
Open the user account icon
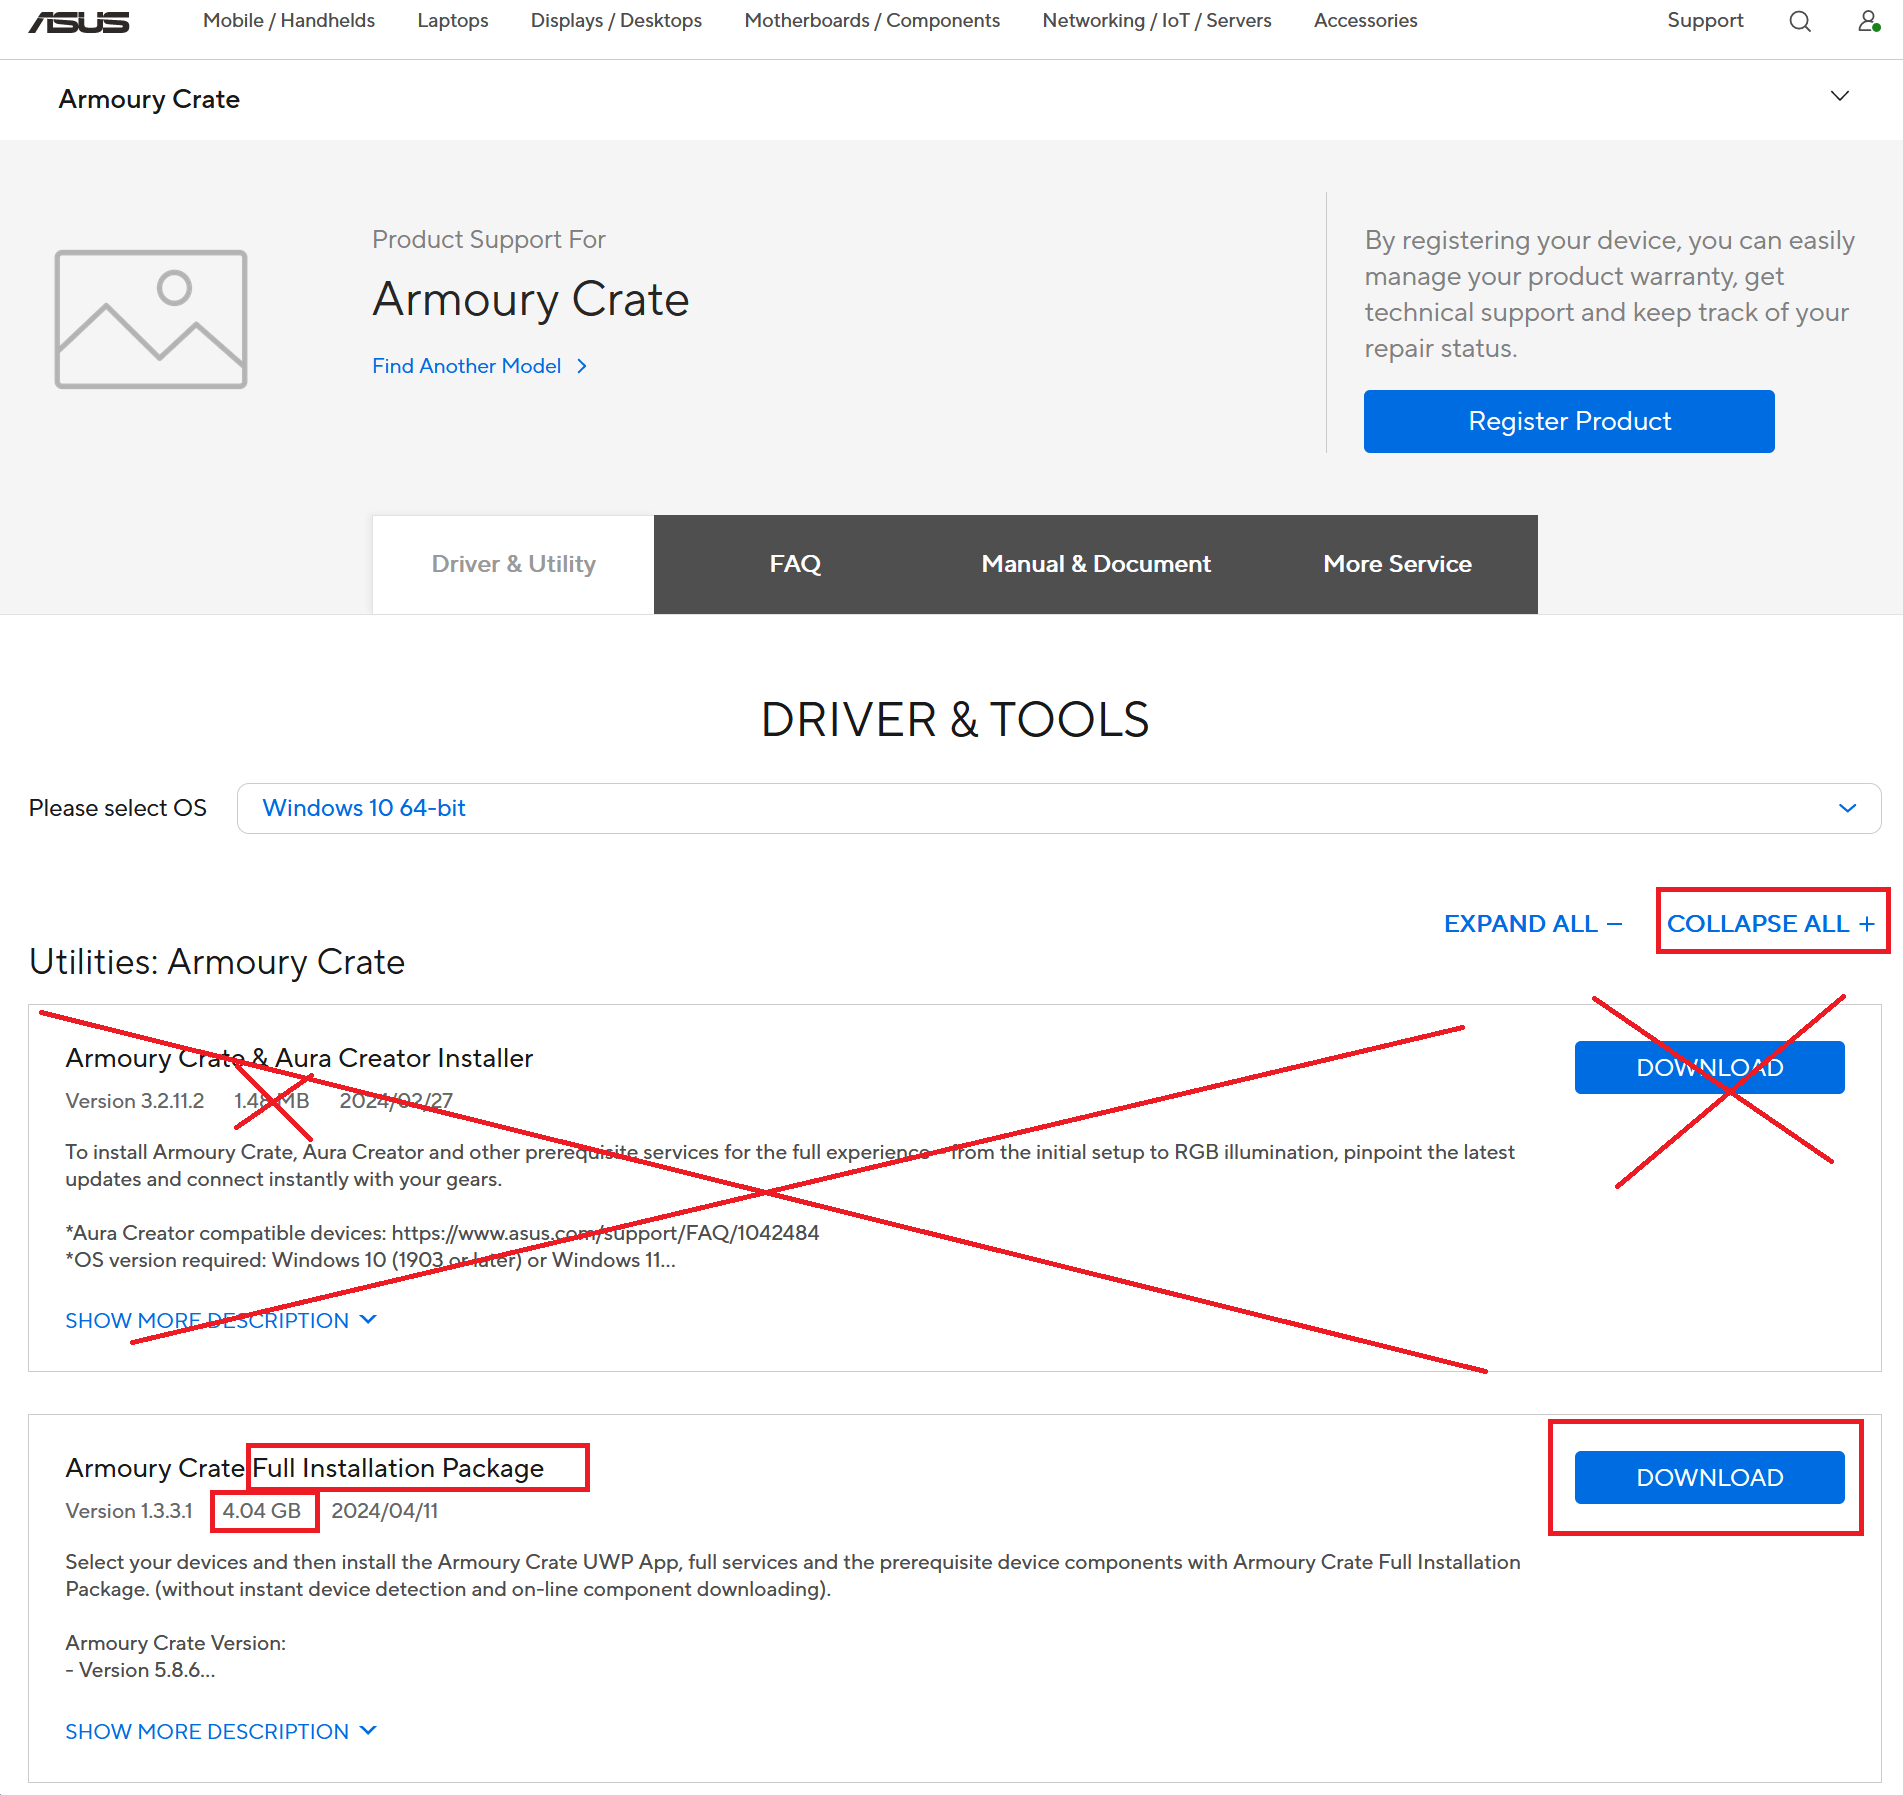tap(1868, 21)
